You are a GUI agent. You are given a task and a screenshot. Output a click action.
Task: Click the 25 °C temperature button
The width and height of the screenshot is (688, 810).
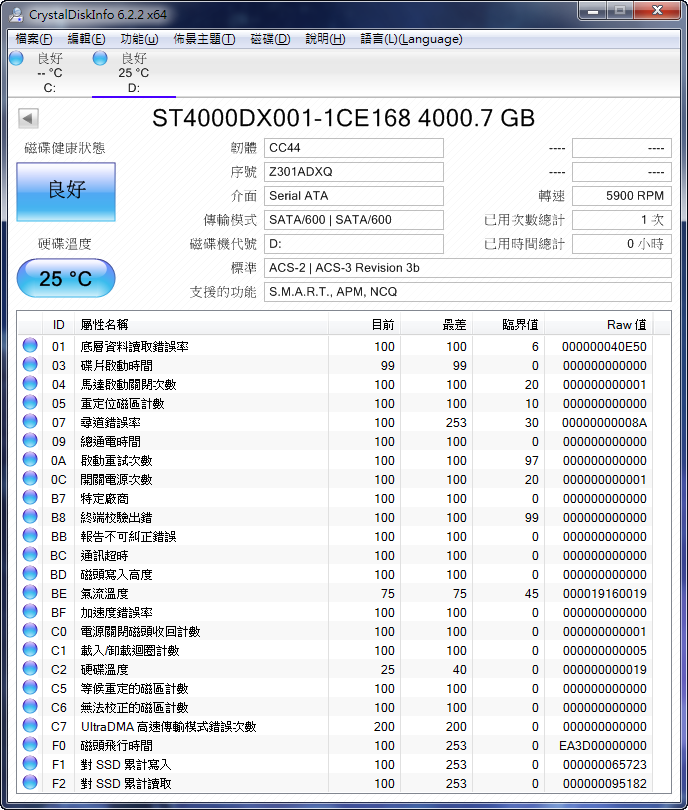click(x=66, y=278)
